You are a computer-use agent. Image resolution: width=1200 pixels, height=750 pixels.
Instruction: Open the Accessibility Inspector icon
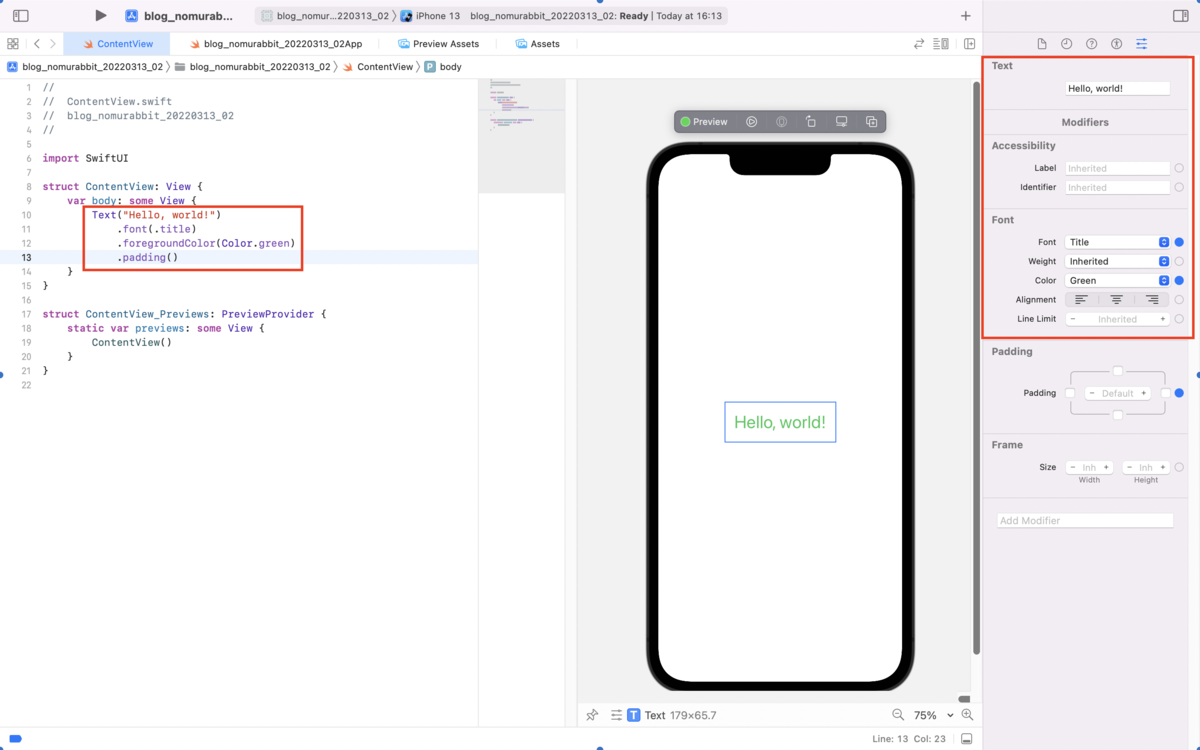click(1118, 43)
